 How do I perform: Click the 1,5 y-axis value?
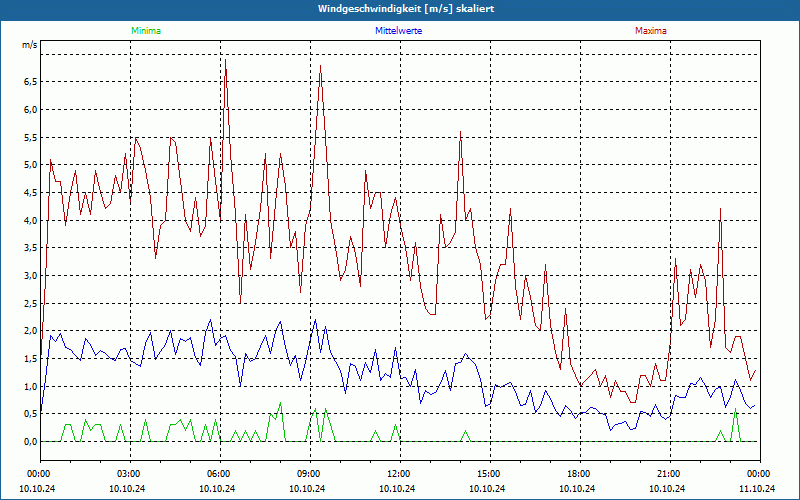point(31,359)
